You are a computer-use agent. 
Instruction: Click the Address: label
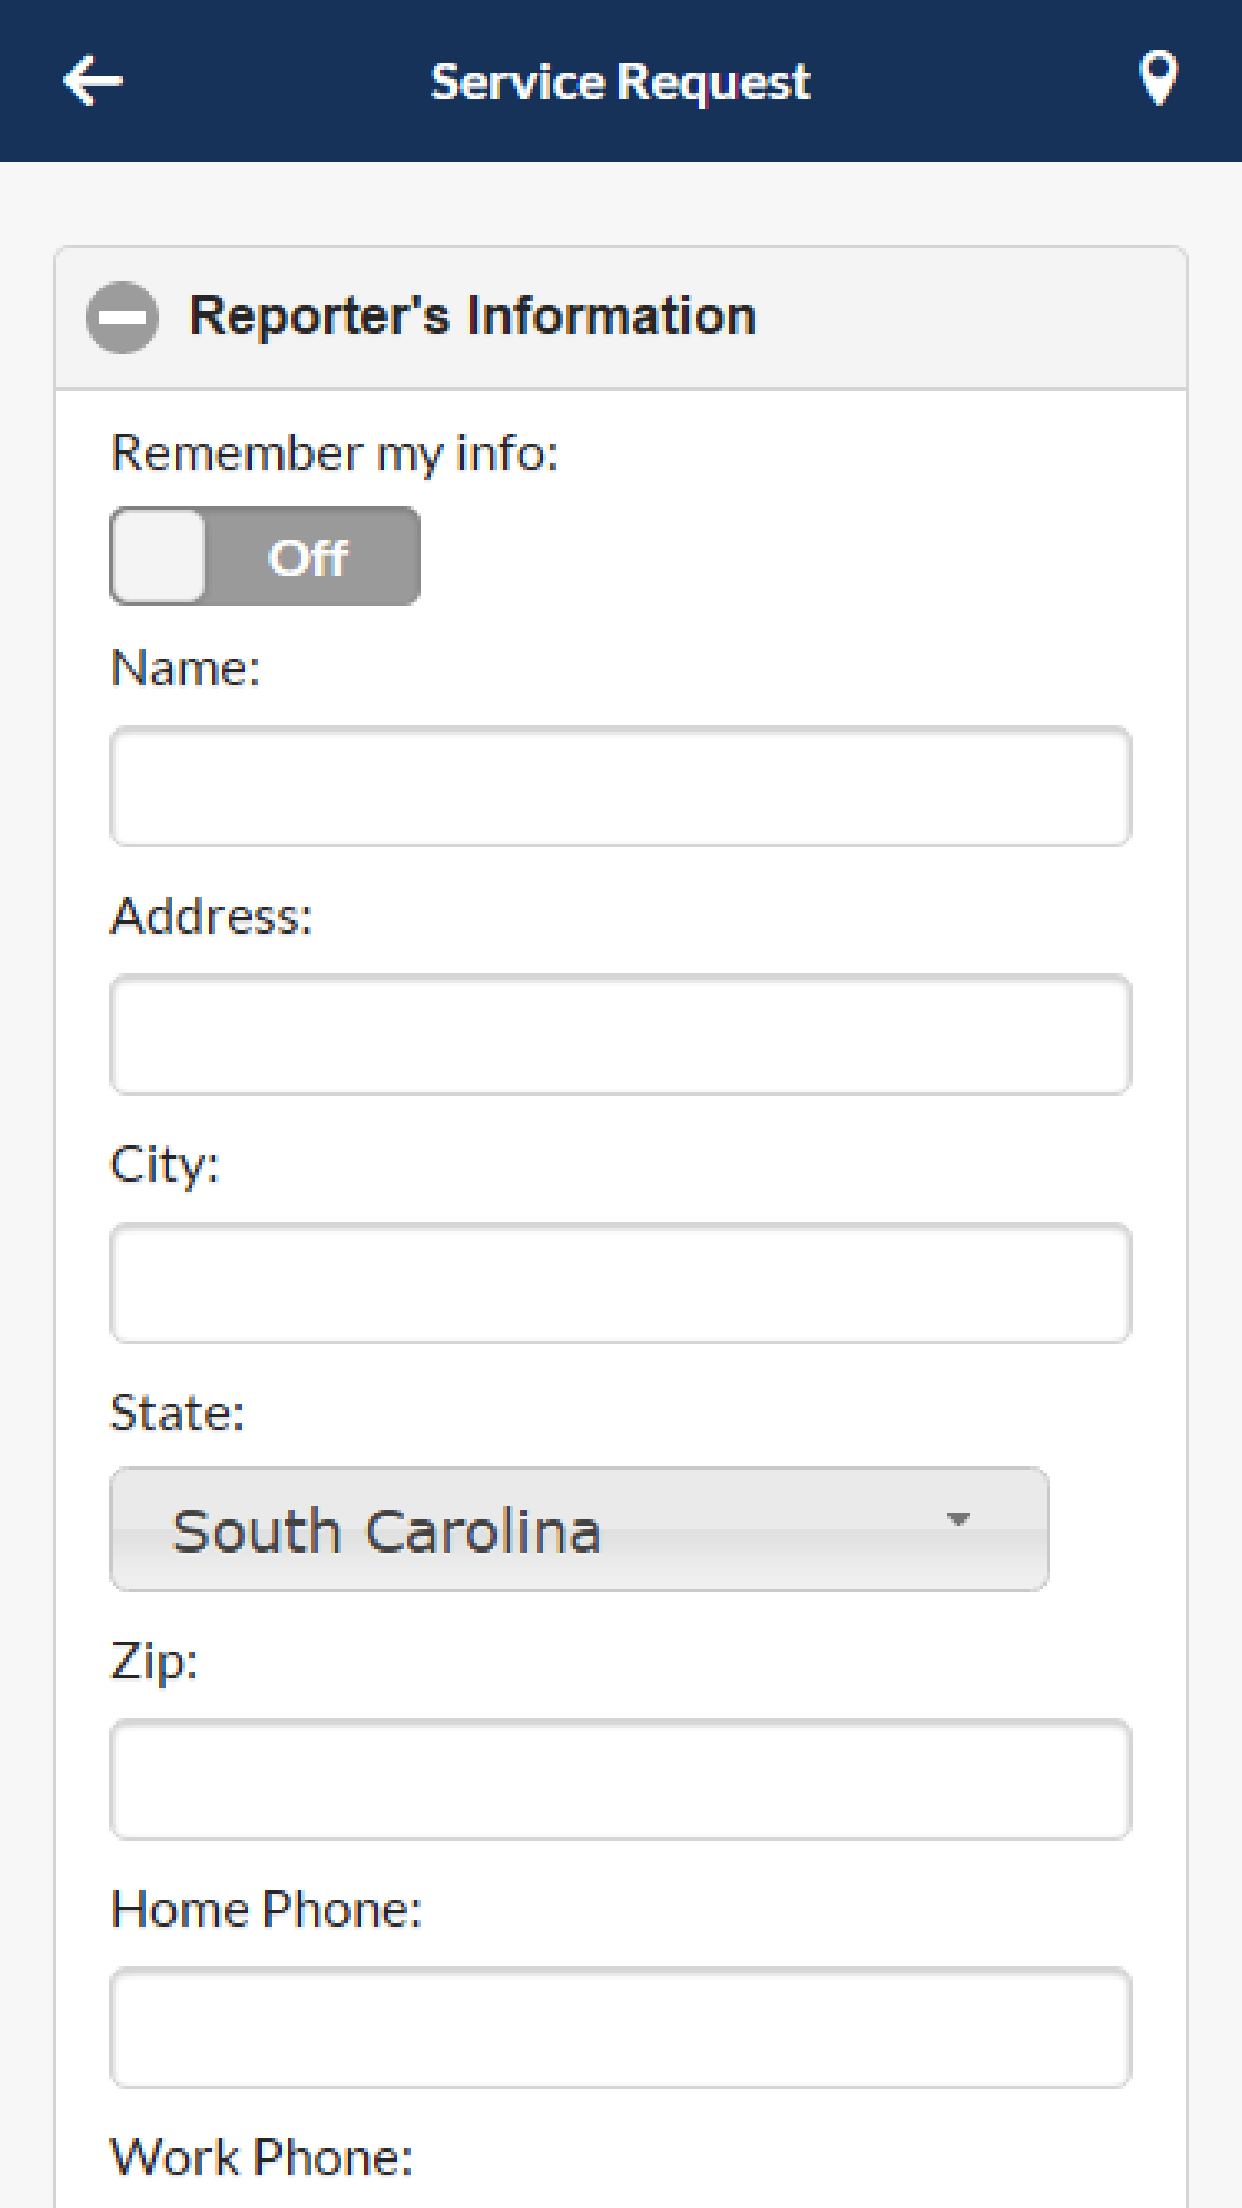point(212,916)
